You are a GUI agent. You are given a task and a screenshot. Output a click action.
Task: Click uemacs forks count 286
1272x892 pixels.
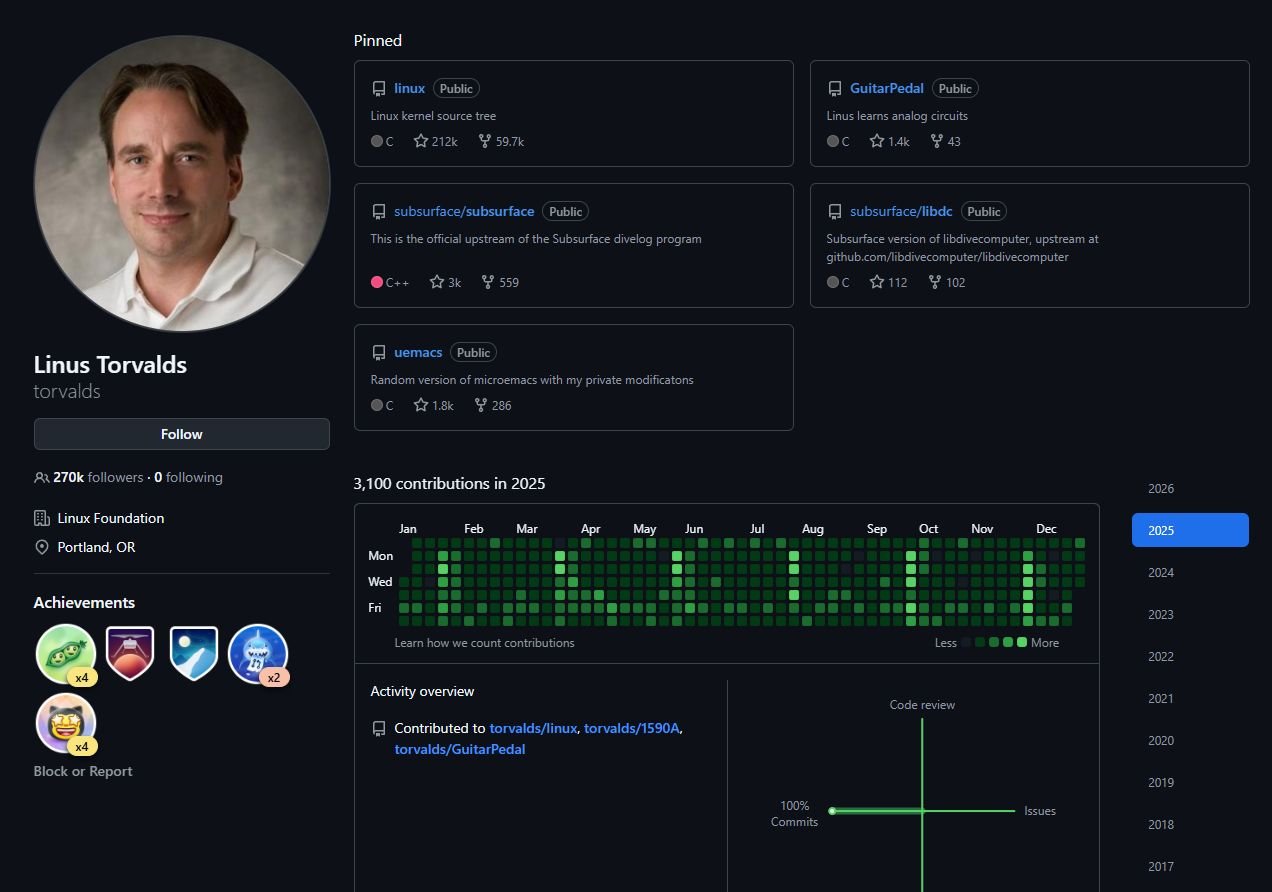tap(493, 405)
